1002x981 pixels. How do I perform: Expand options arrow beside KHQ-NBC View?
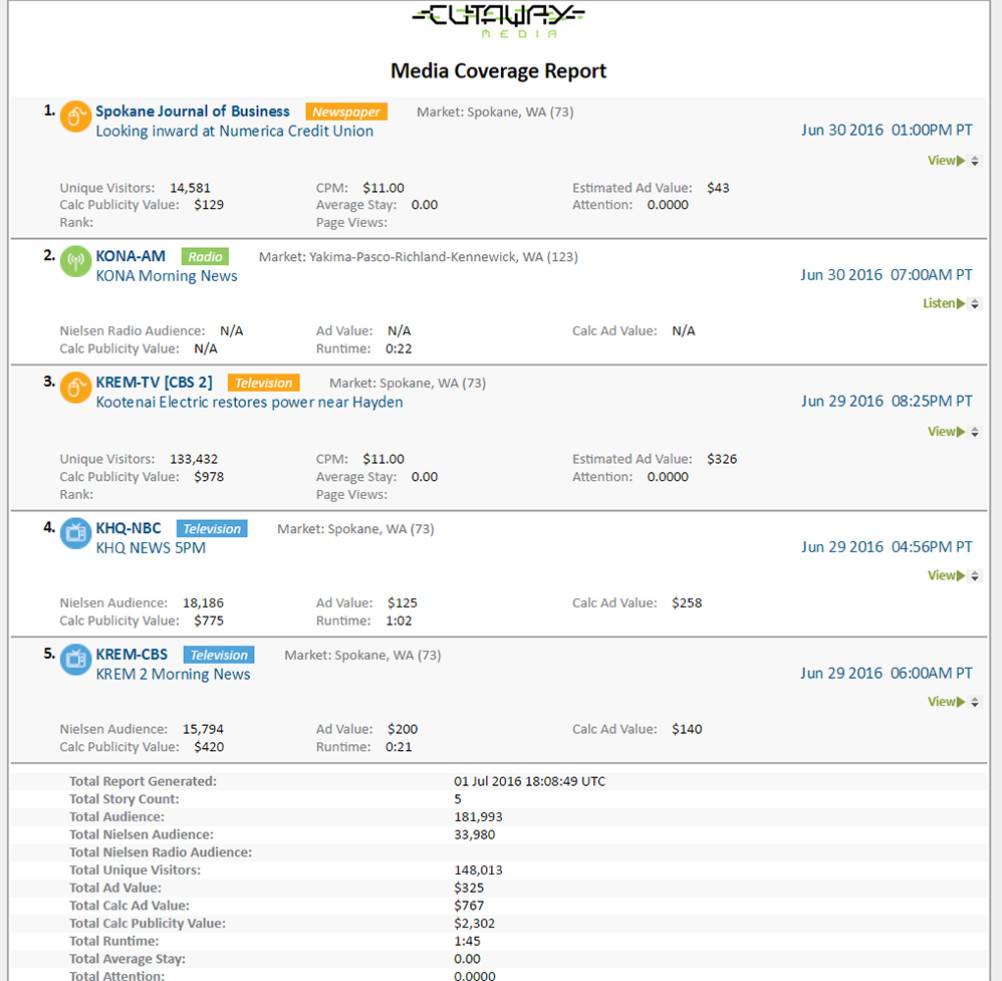point(975,576)
